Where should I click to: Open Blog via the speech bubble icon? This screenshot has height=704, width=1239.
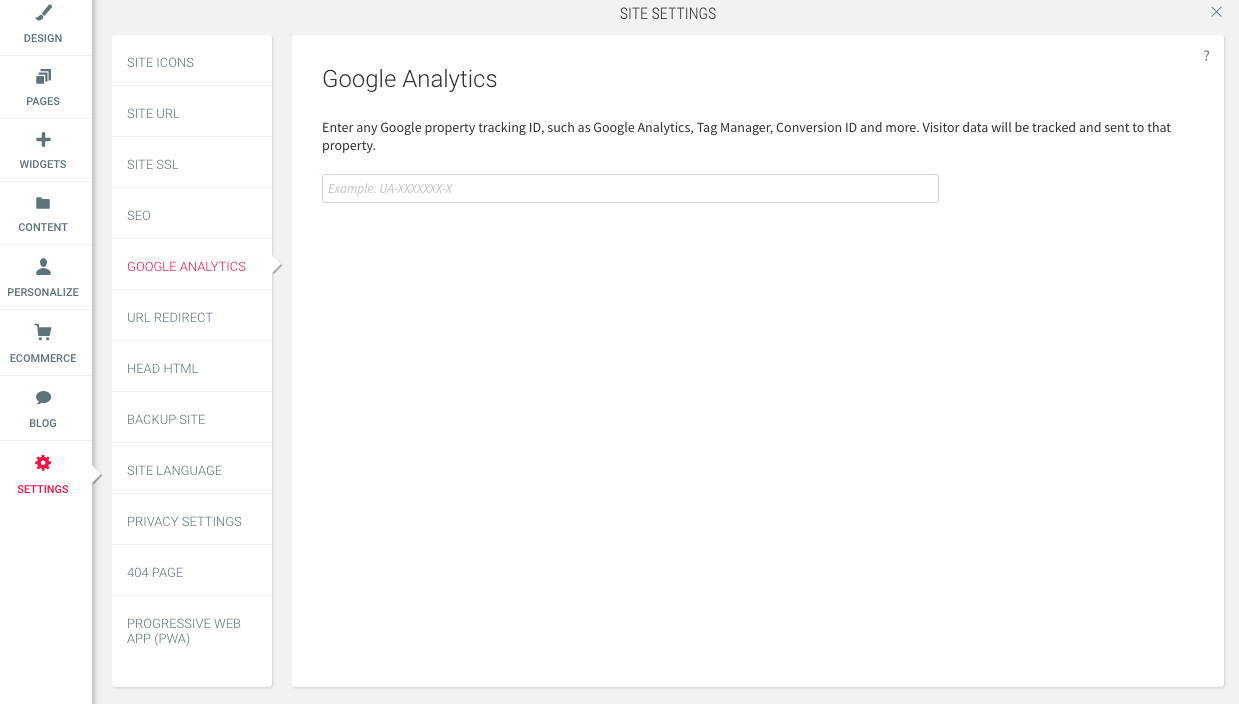click(43, 397)
